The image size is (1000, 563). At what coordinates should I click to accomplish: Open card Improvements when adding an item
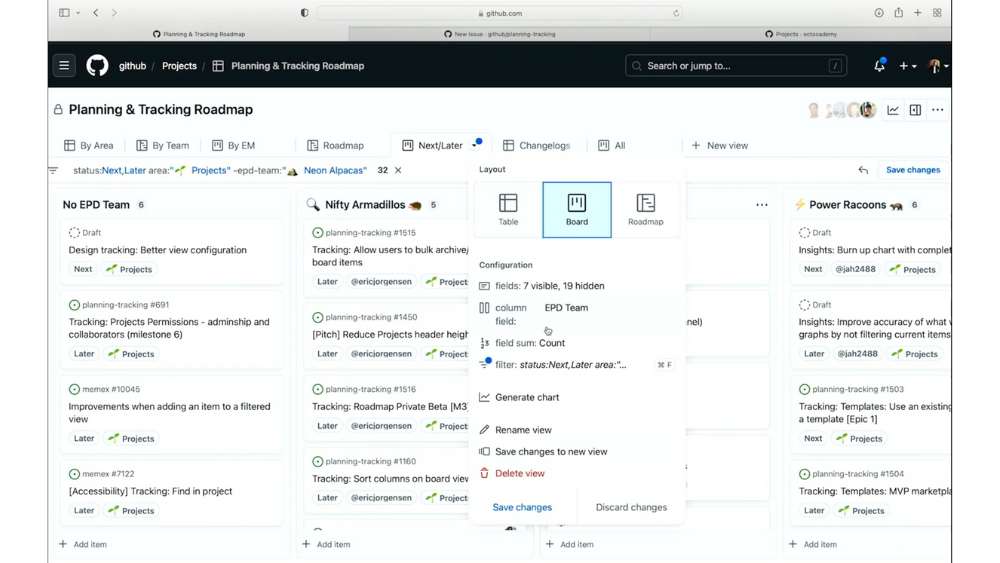[169, 413]
